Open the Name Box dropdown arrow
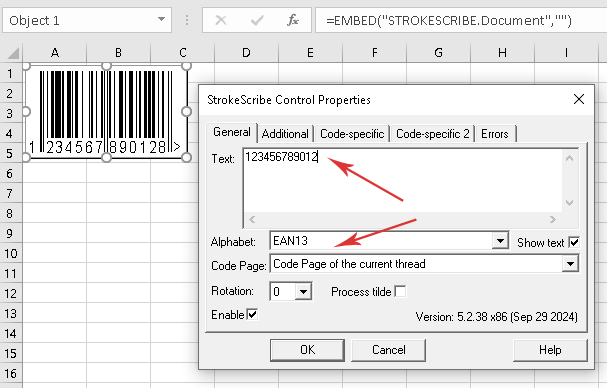Image resolution: width=607 pixels, height=388 pixels. click(x=161, y=20)
